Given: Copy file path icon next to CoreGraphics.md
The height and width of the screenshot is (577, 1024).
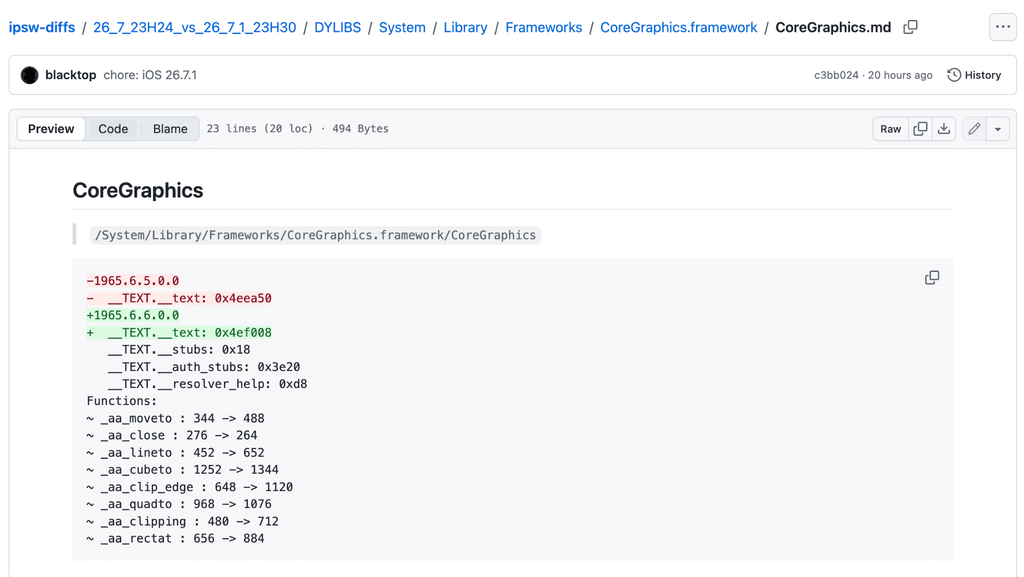Looking at the screenshot, I should (910, 27).
